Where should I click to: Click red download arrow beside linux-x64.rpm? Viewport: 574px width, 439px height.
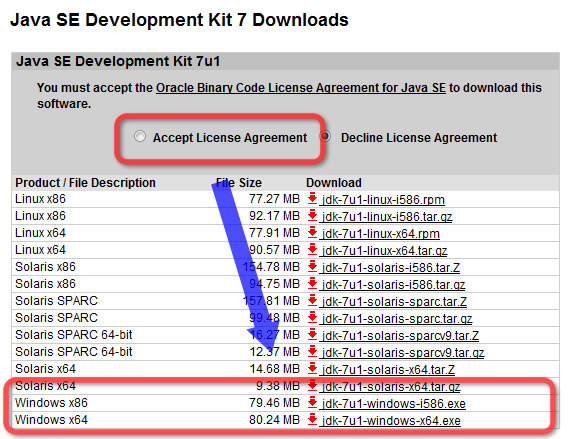[312, 232]
